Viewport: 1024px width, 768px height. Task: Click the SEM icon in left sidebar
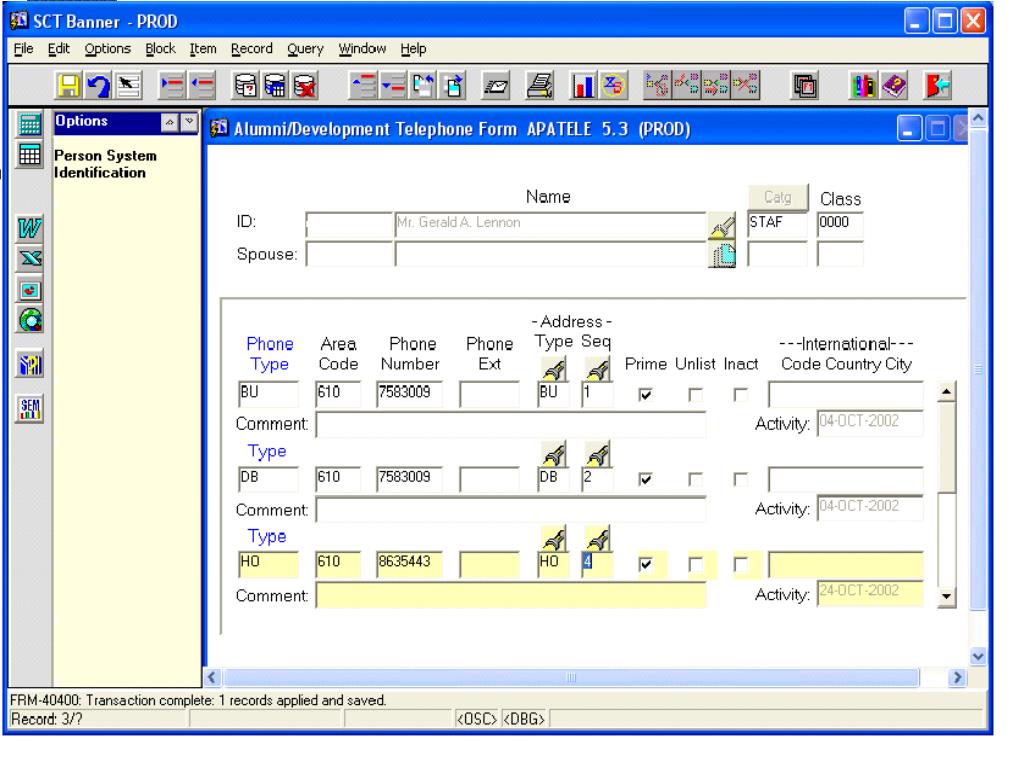click(29, 409)
